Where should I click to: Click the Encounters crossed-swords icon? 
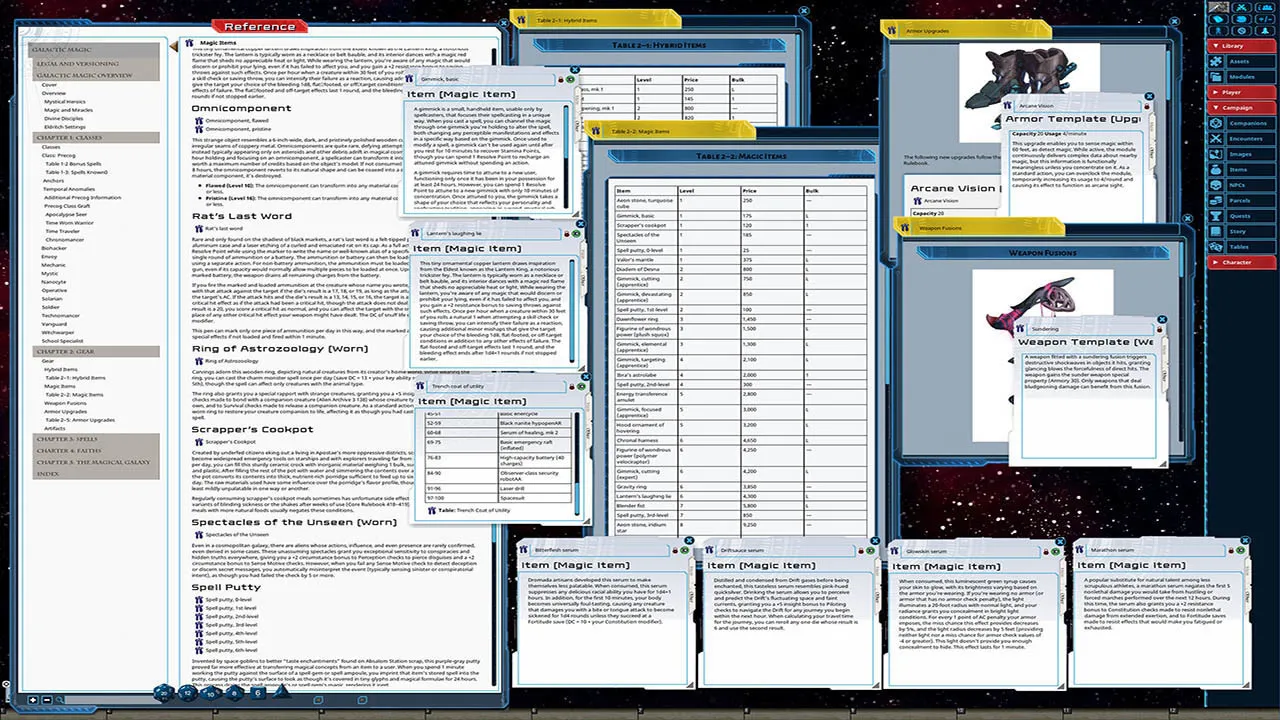1217,139
